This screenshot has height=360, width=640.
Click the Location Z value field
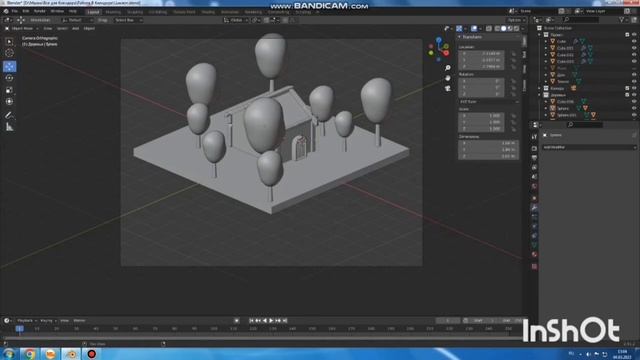point(482,67)
